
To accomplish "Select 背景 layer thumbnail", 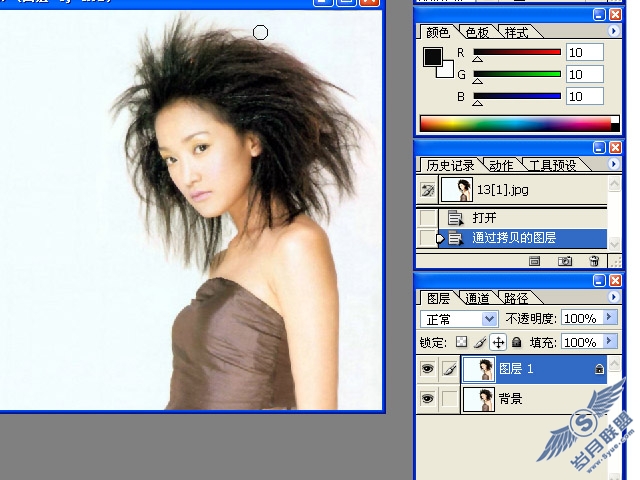I will coord(479,399).
